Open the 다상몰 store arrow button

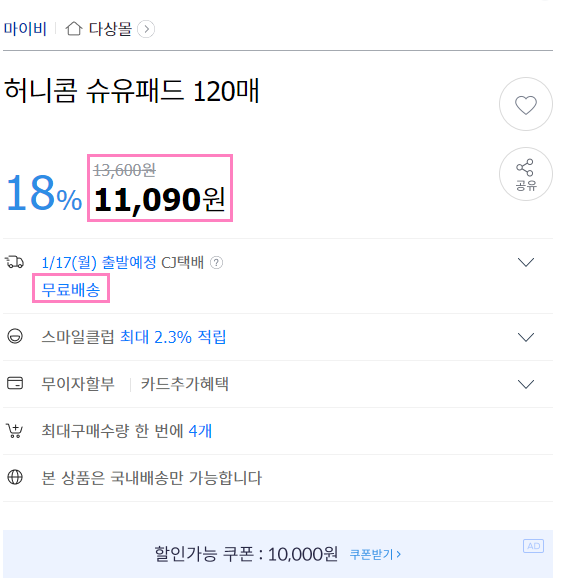tap(146, 29)
